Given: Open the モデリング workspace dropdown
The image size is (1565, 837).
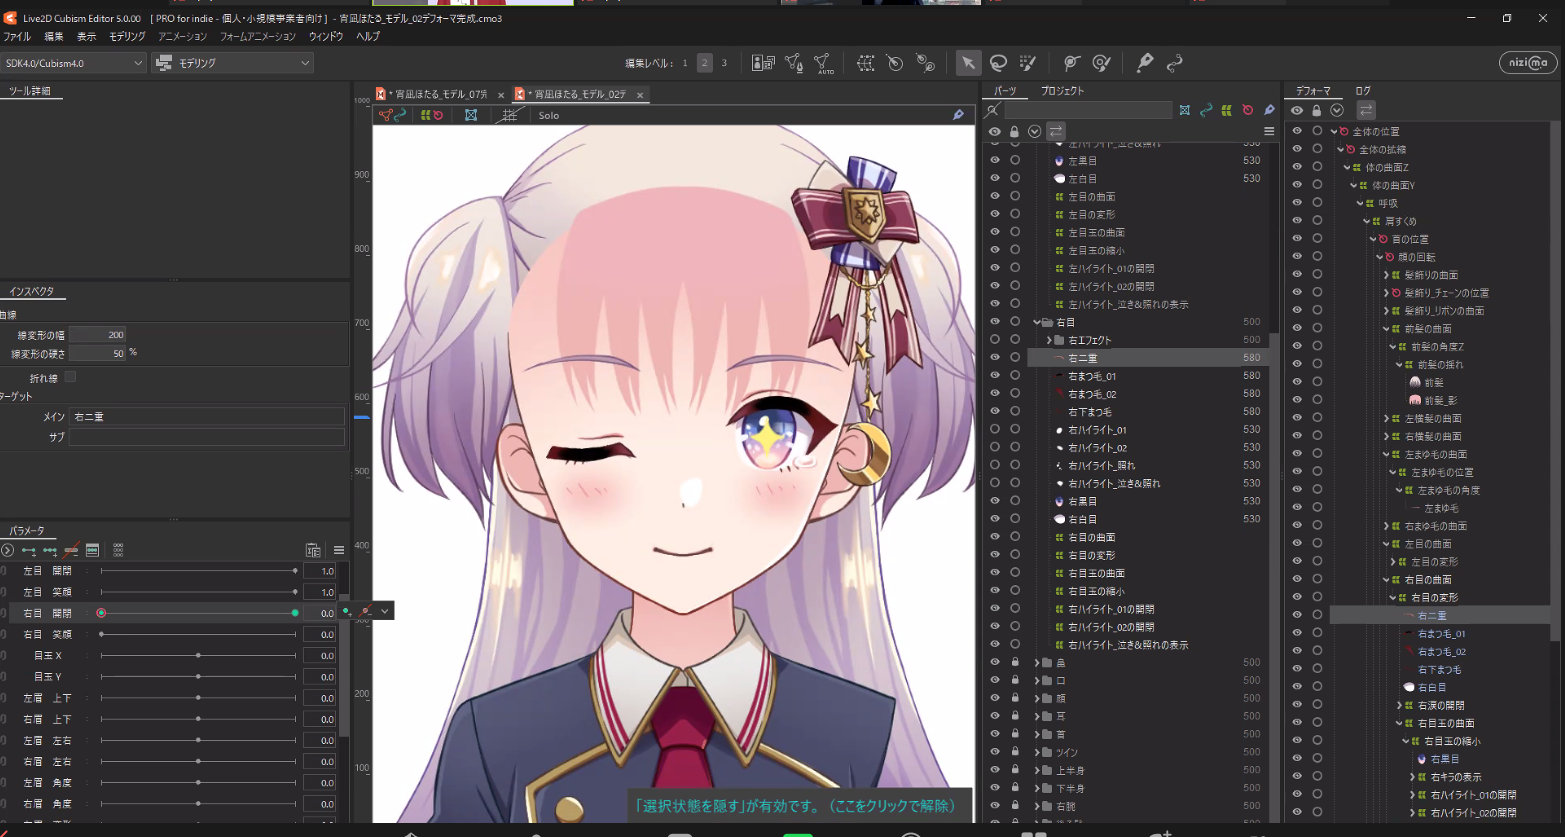Looking at the screenshot, I should [232, 63].
